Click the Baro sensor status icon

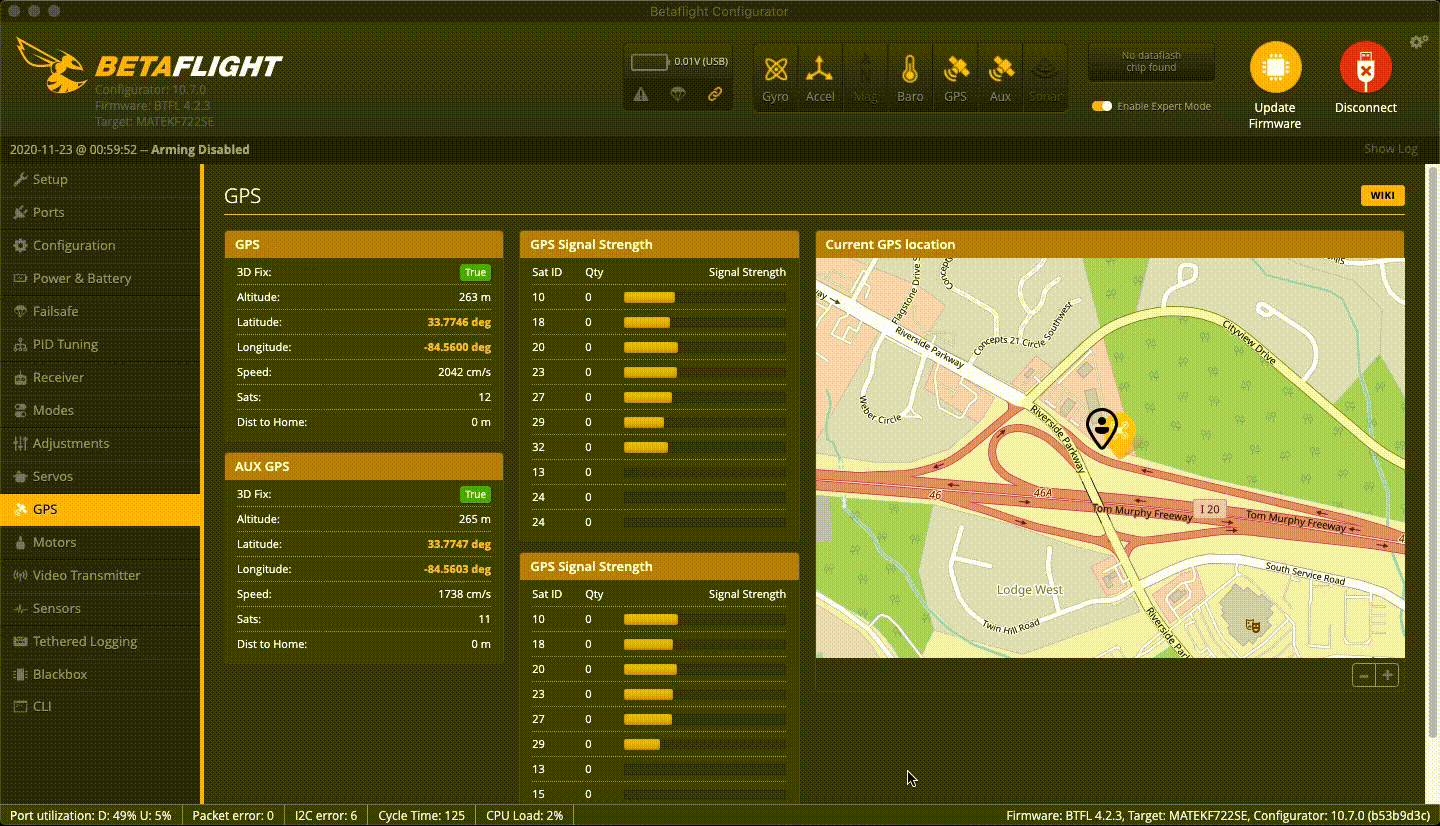[x=910, y=77]
